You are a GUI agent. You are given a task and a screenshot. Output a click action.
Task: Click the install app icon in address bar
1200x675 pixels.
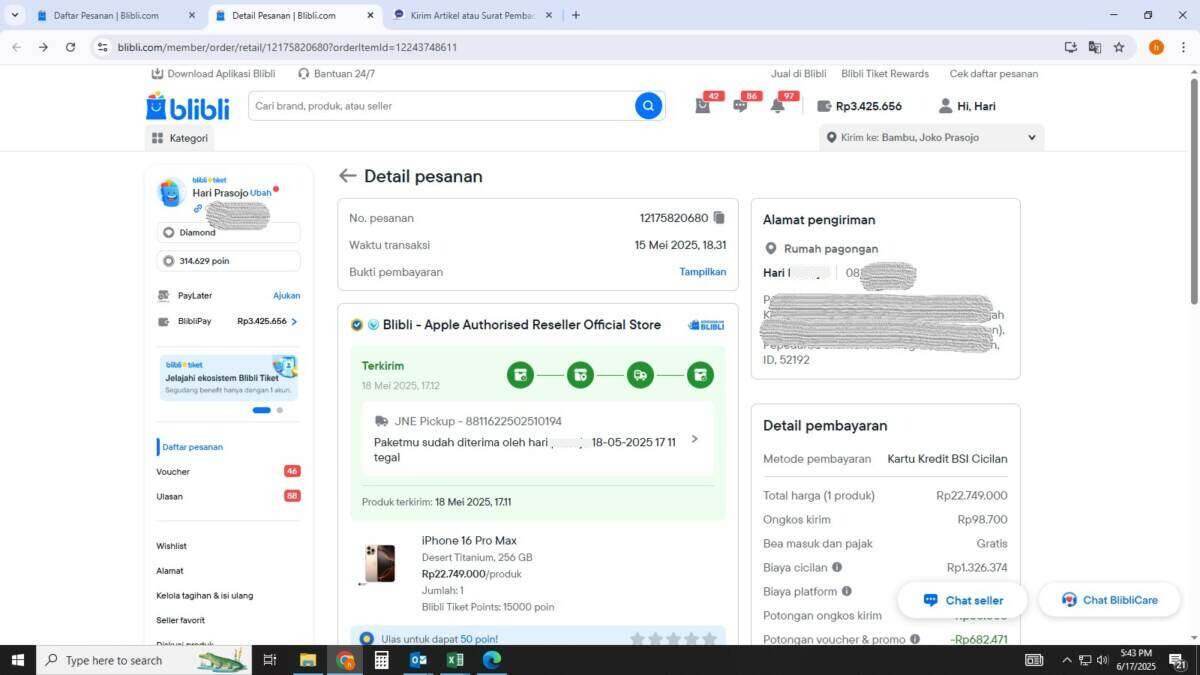pyautogui.click(x=1071, y=47)
